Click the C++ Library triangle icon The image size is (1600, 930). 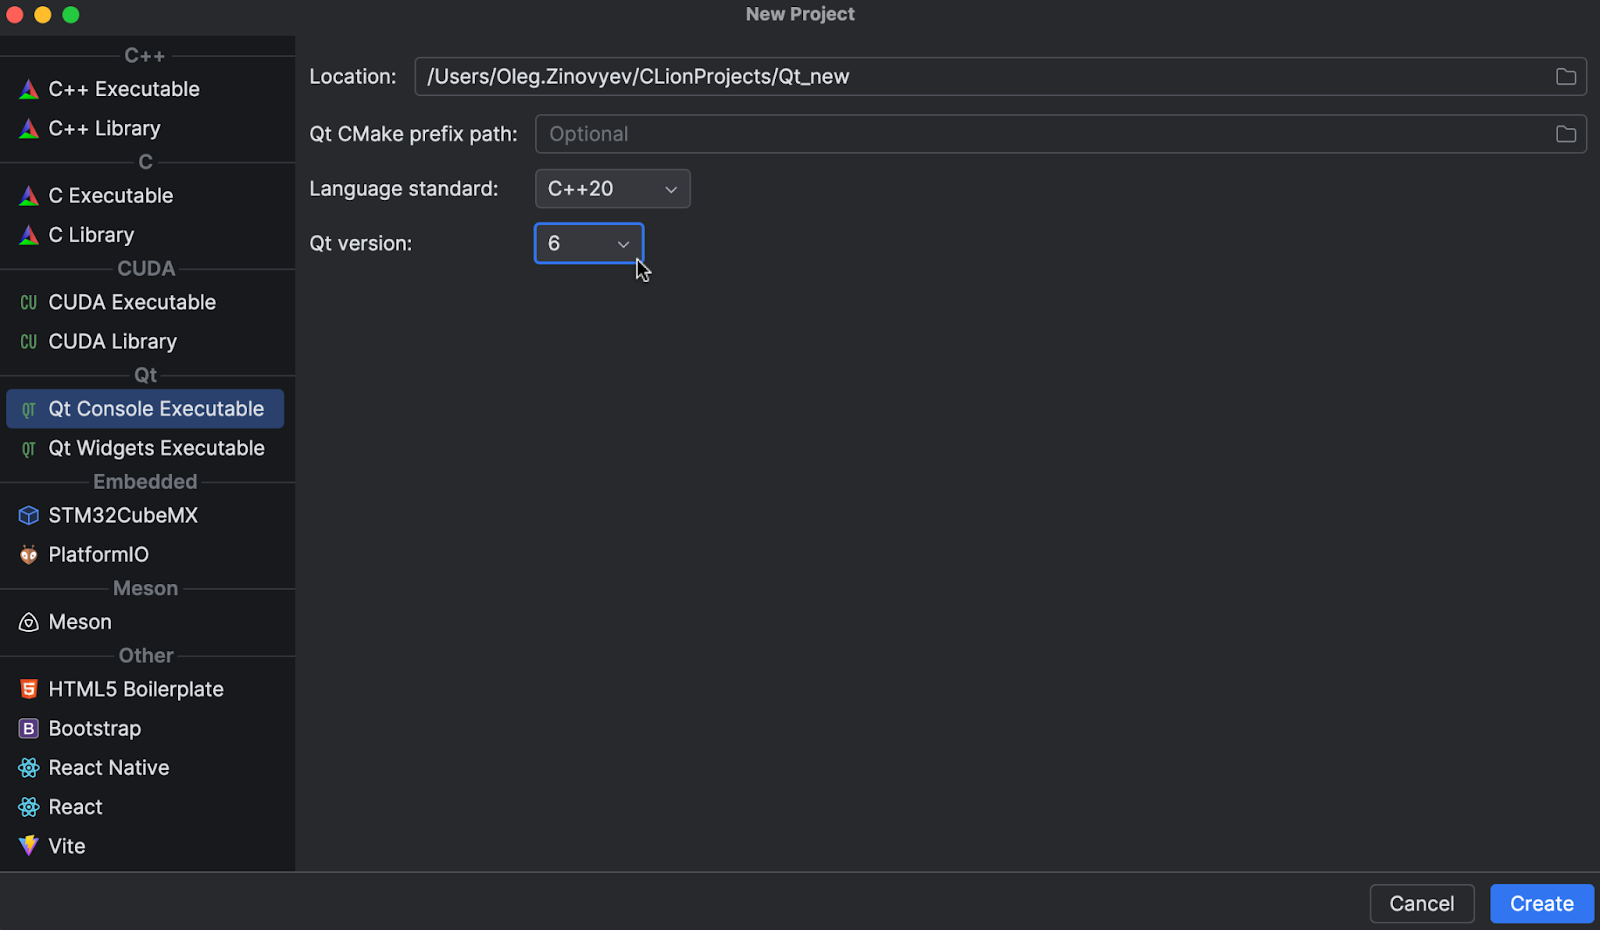pyautogui.click(x=29, y=128)
